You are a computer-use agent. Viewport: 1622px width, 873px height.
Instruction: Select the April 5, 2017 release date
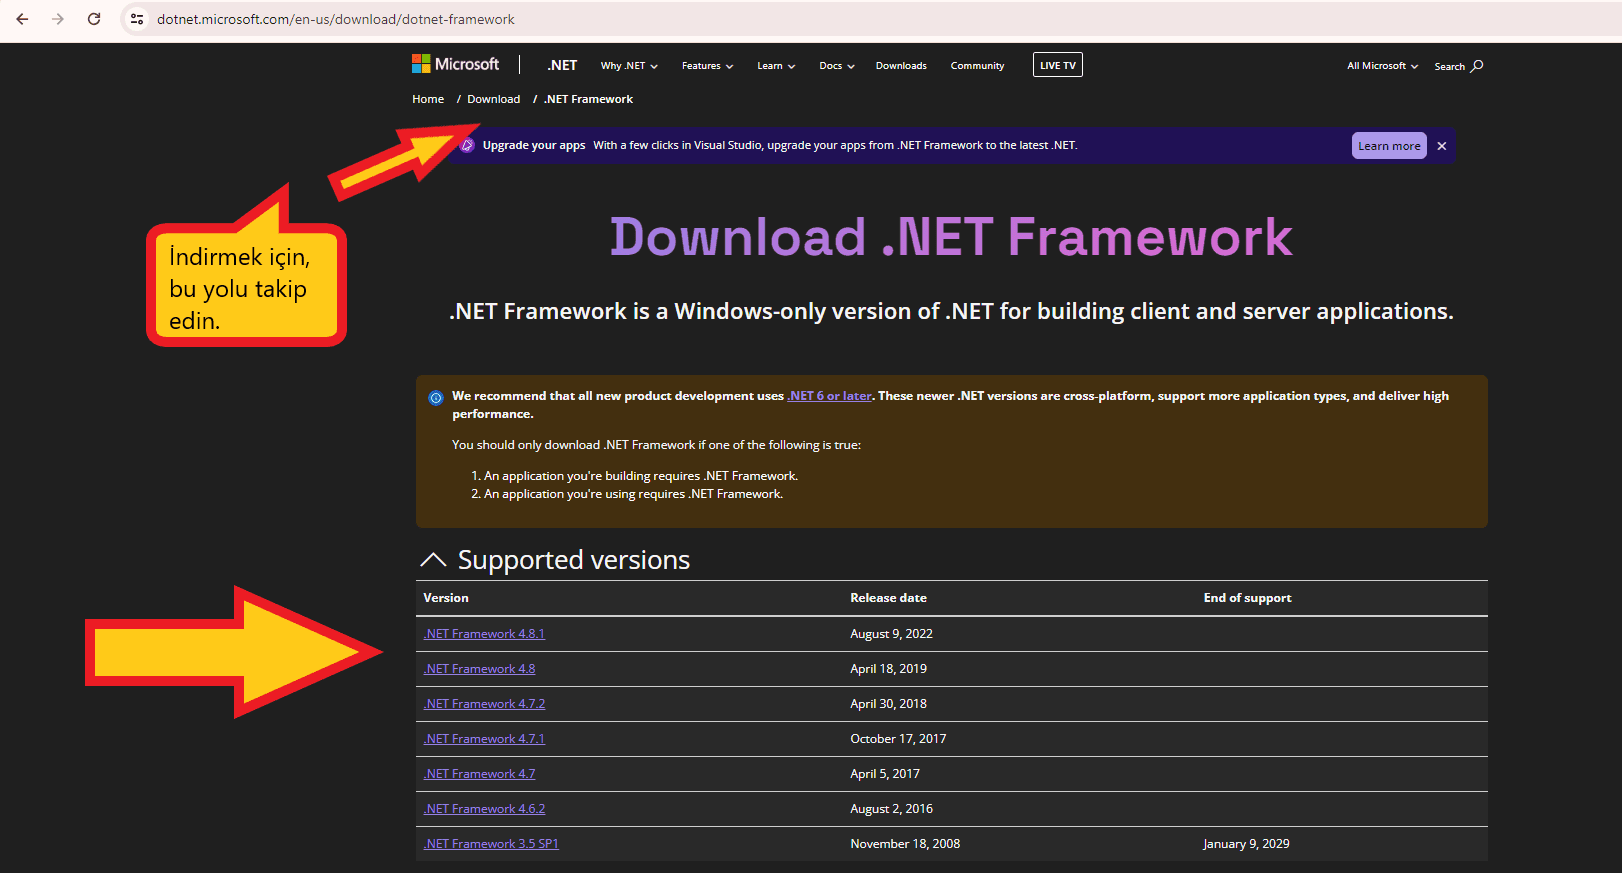pos(885,774)
